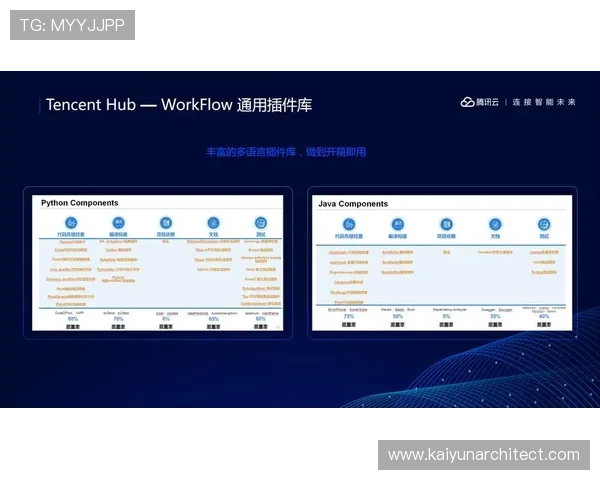This screenshot has width=600, height=480.
Task: Click the '0%' coverage value in Java
Action: pyautogui.click(x=446, y=316)
